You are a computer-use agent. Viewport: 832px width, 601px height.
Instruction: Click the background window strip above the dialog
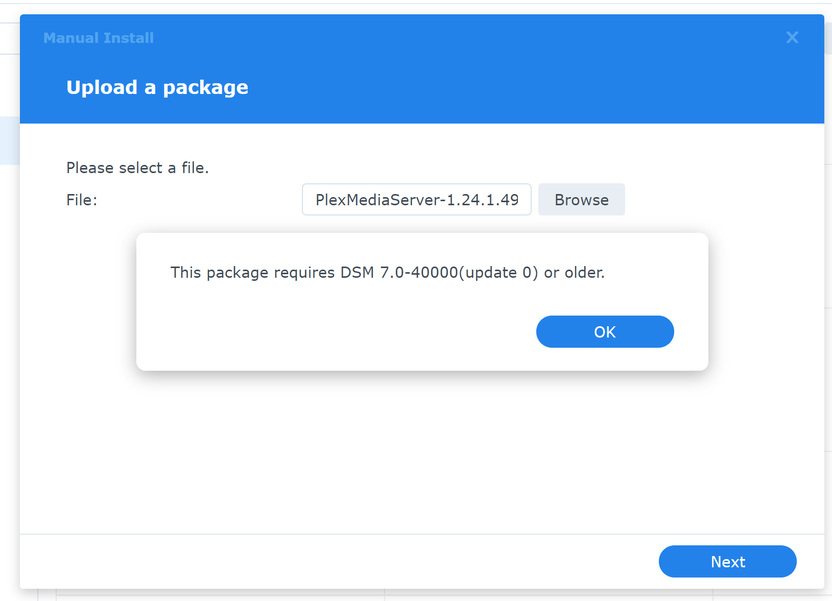pos(400,7)
